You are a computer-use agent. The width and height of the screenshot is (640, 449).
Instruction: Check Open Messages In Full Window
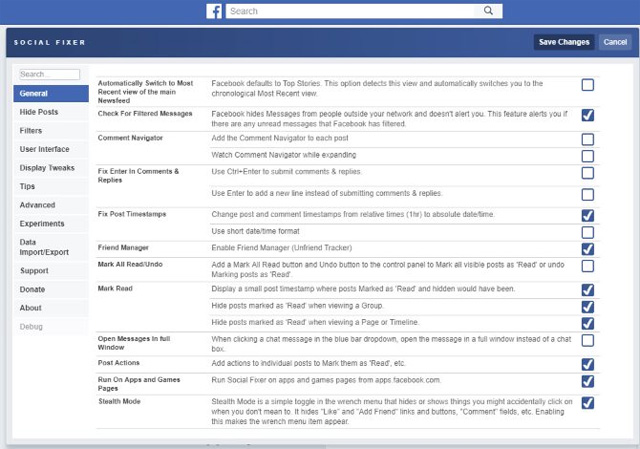pos(587,340)
